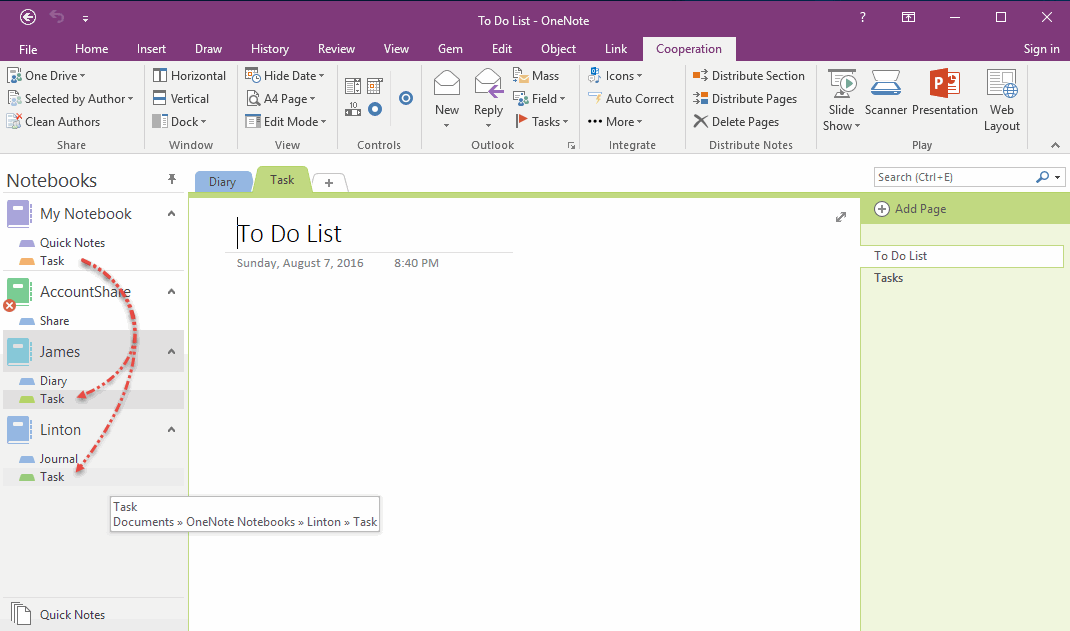Select the To Do List page entry
The height and width of the screenshot is (631, 1070).
click(x=961, y=256)
